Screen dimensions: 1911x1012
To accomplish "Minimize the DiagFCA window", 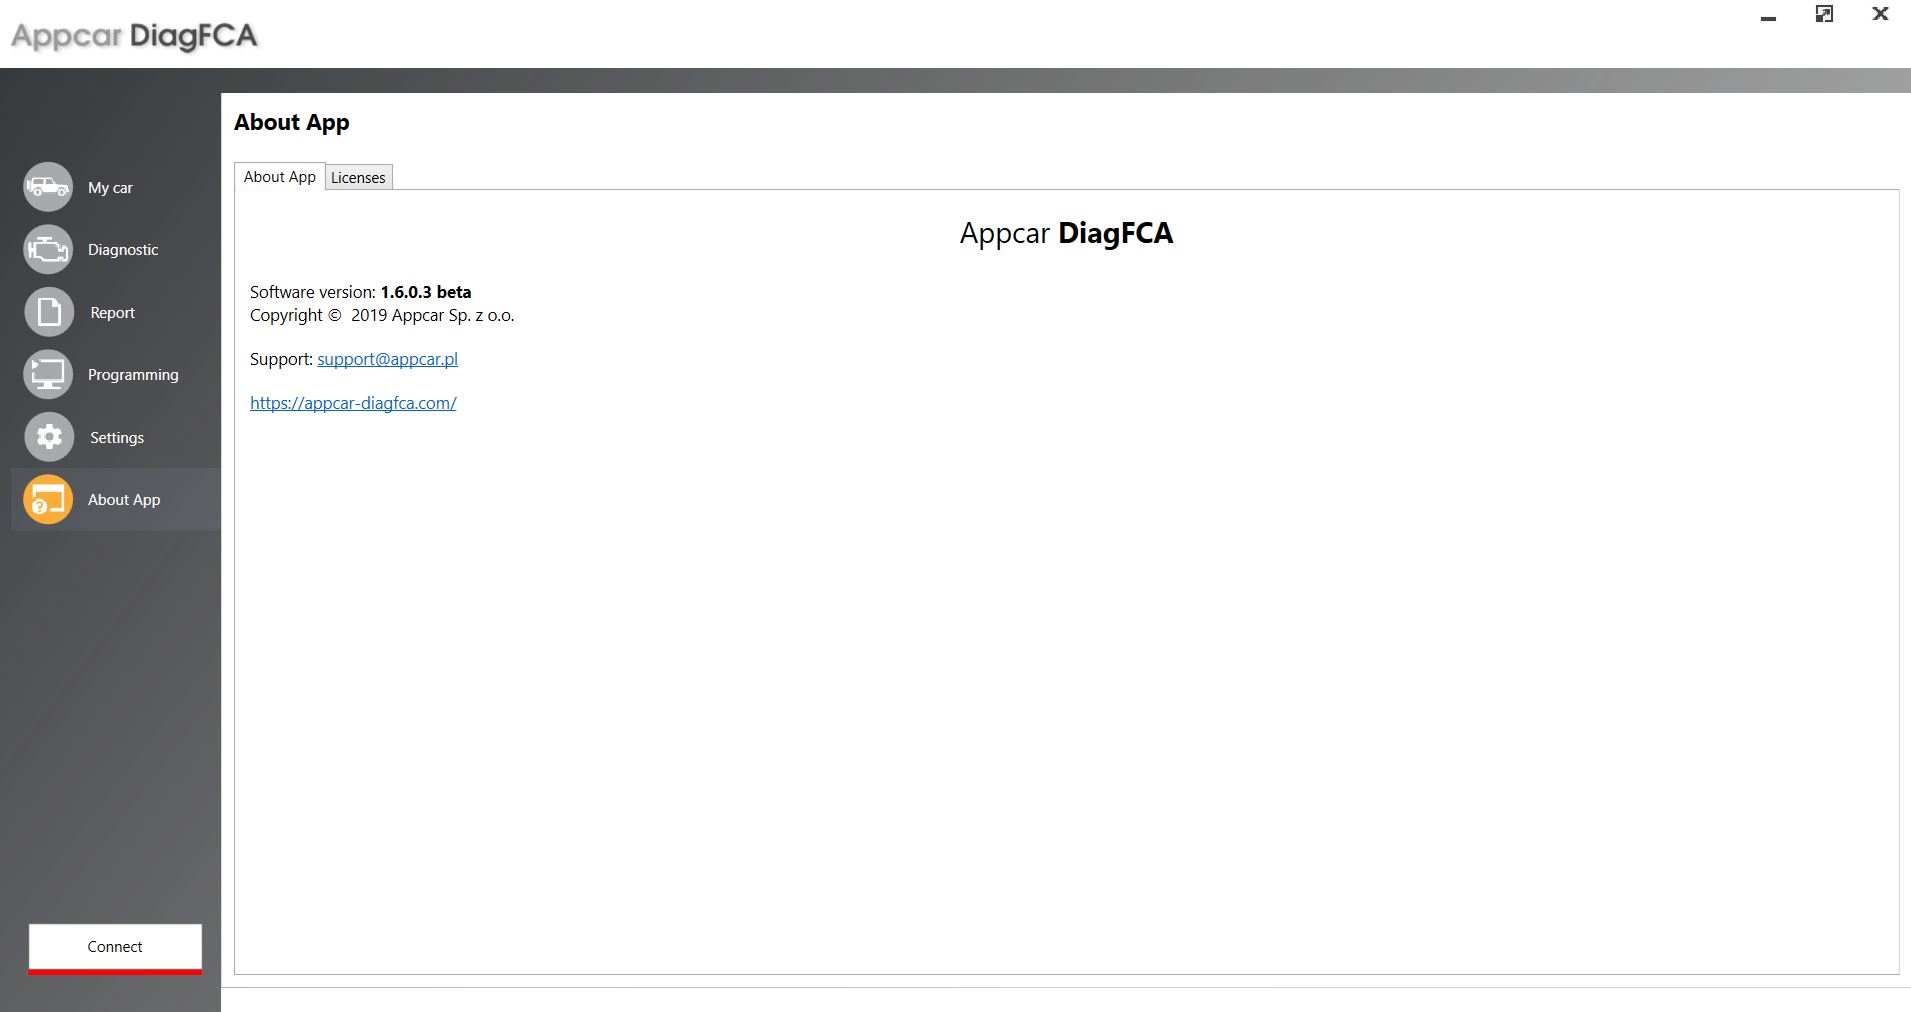I will tap(1768, 17).
